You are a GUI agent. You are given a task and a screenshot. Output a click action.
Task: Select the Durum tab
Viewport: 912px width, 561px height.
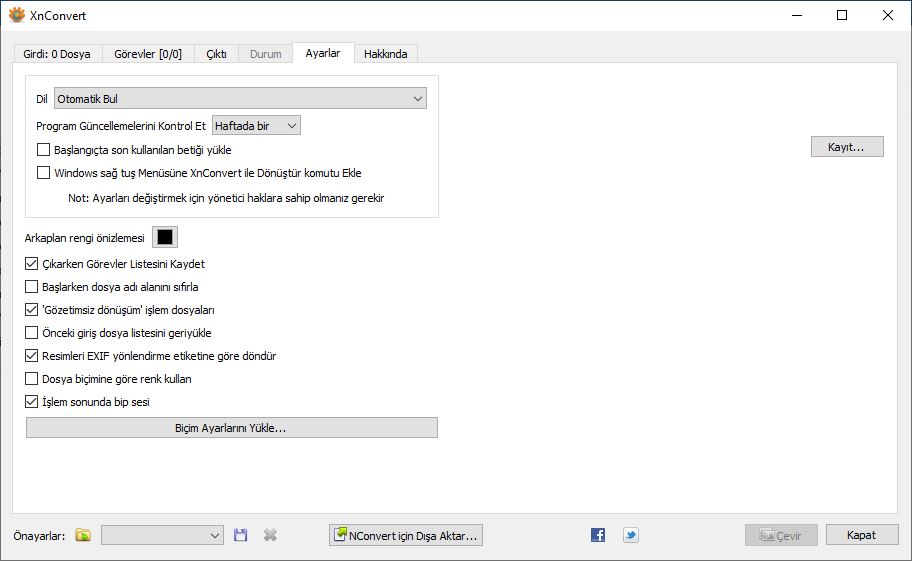[x=266, y=53]
